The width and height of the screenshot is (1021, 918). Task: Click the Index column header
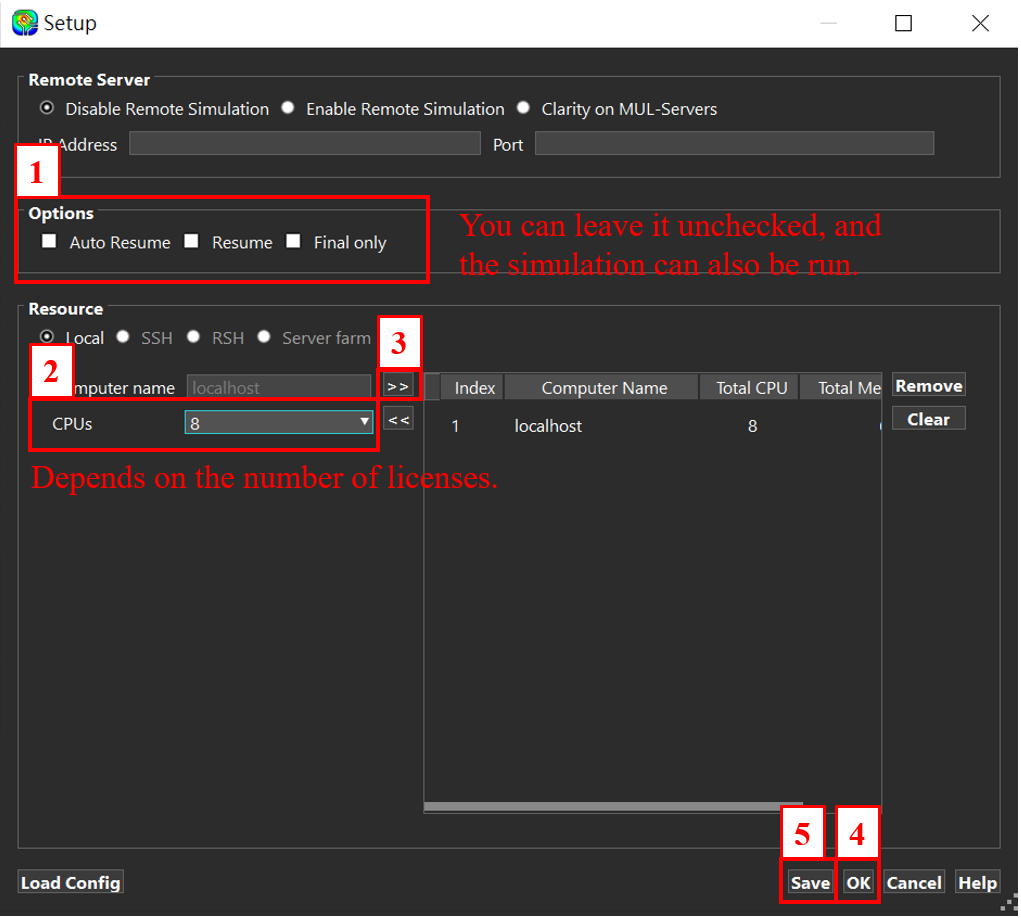(x=473, y=388)
